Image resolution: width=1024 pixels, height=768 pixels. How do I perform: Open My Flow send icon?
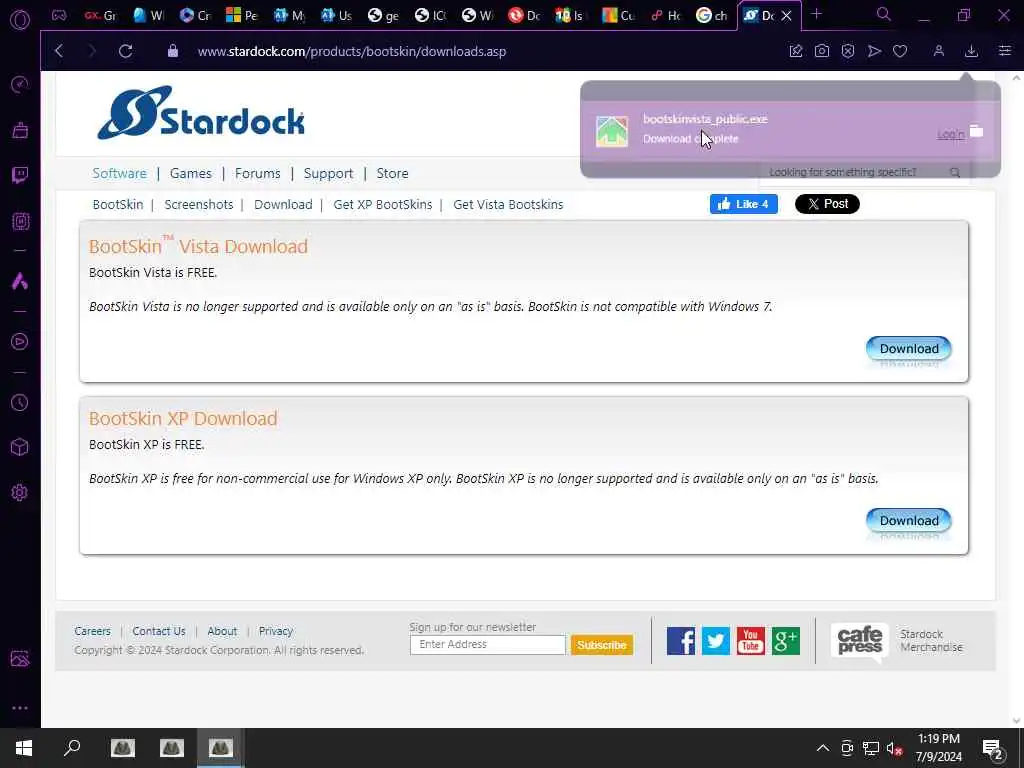(874, 51)
